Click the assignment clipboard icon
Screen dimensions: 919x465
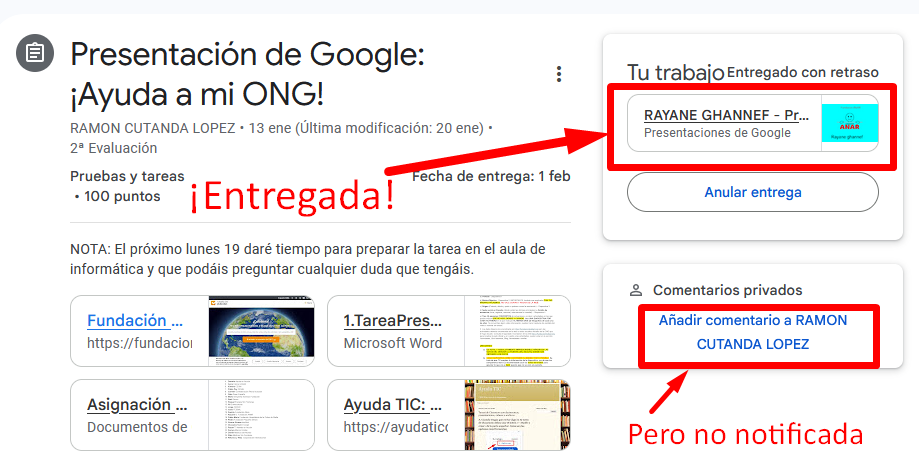(x=35, y=53)
